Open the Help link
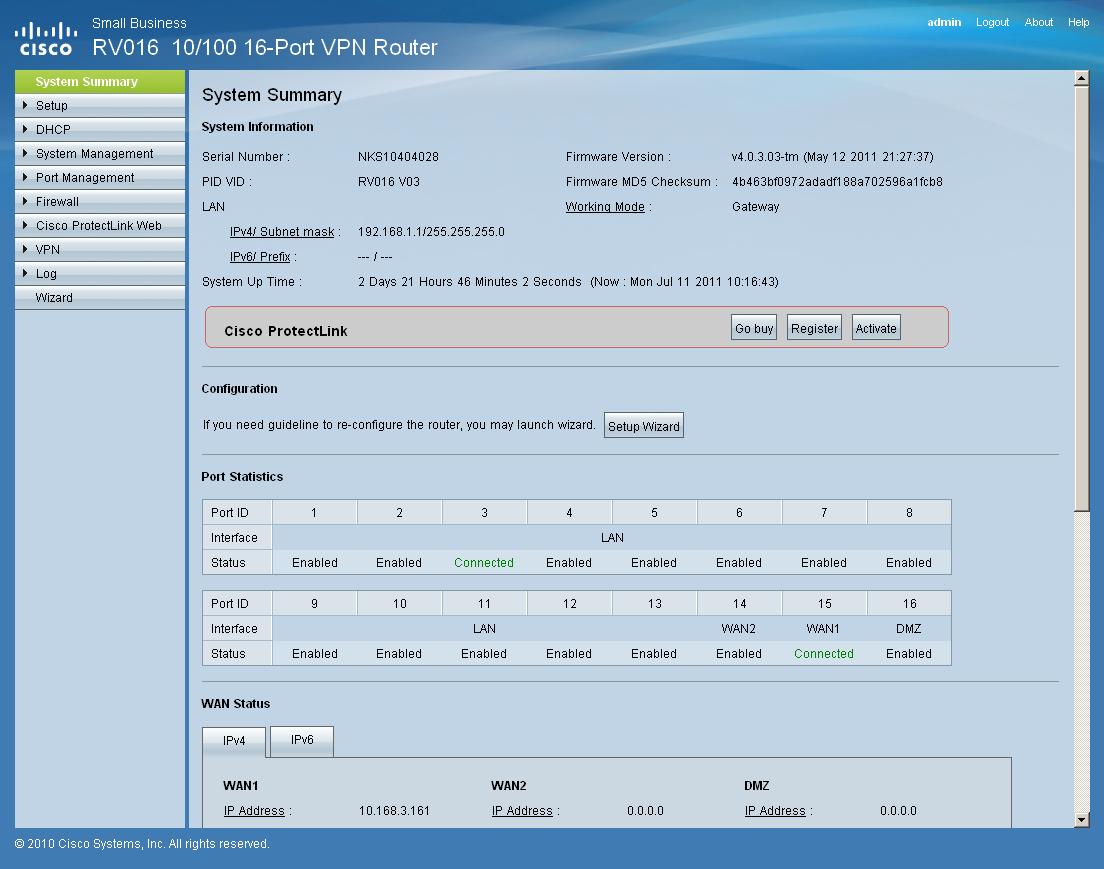Screen dimensions: 1104x869 pos(1079,22)
